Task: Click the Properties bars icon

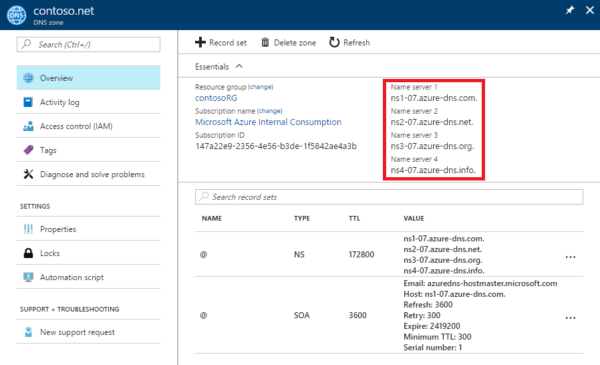Action: click(x=28, y=229)
